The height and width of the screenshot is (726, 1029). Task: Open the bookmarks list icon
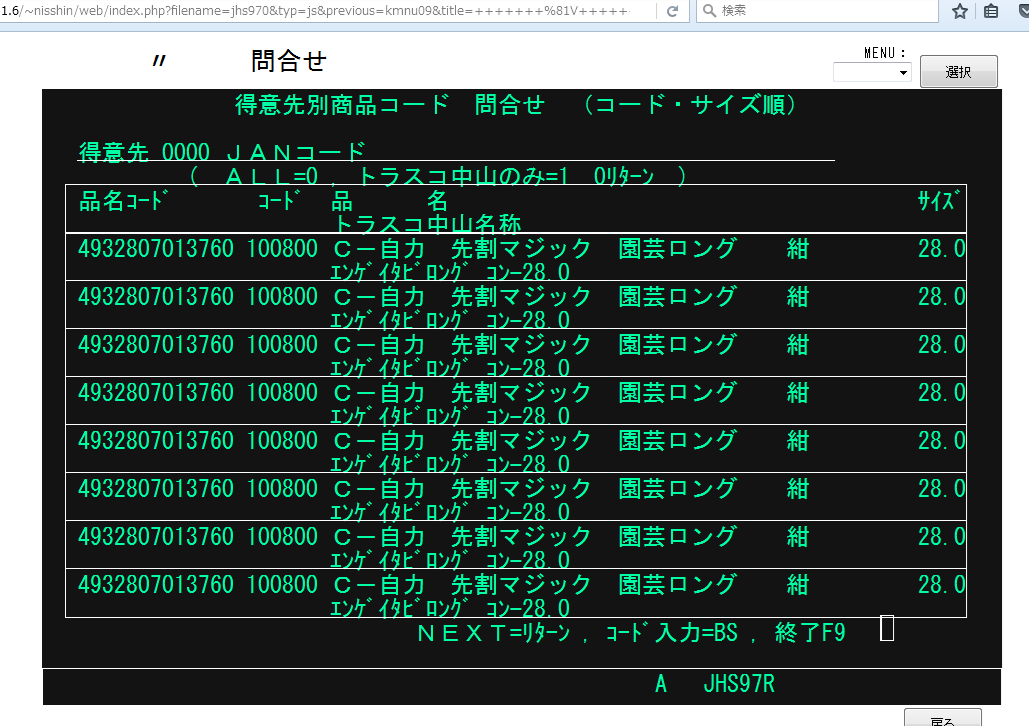click(x=991, y=11)
